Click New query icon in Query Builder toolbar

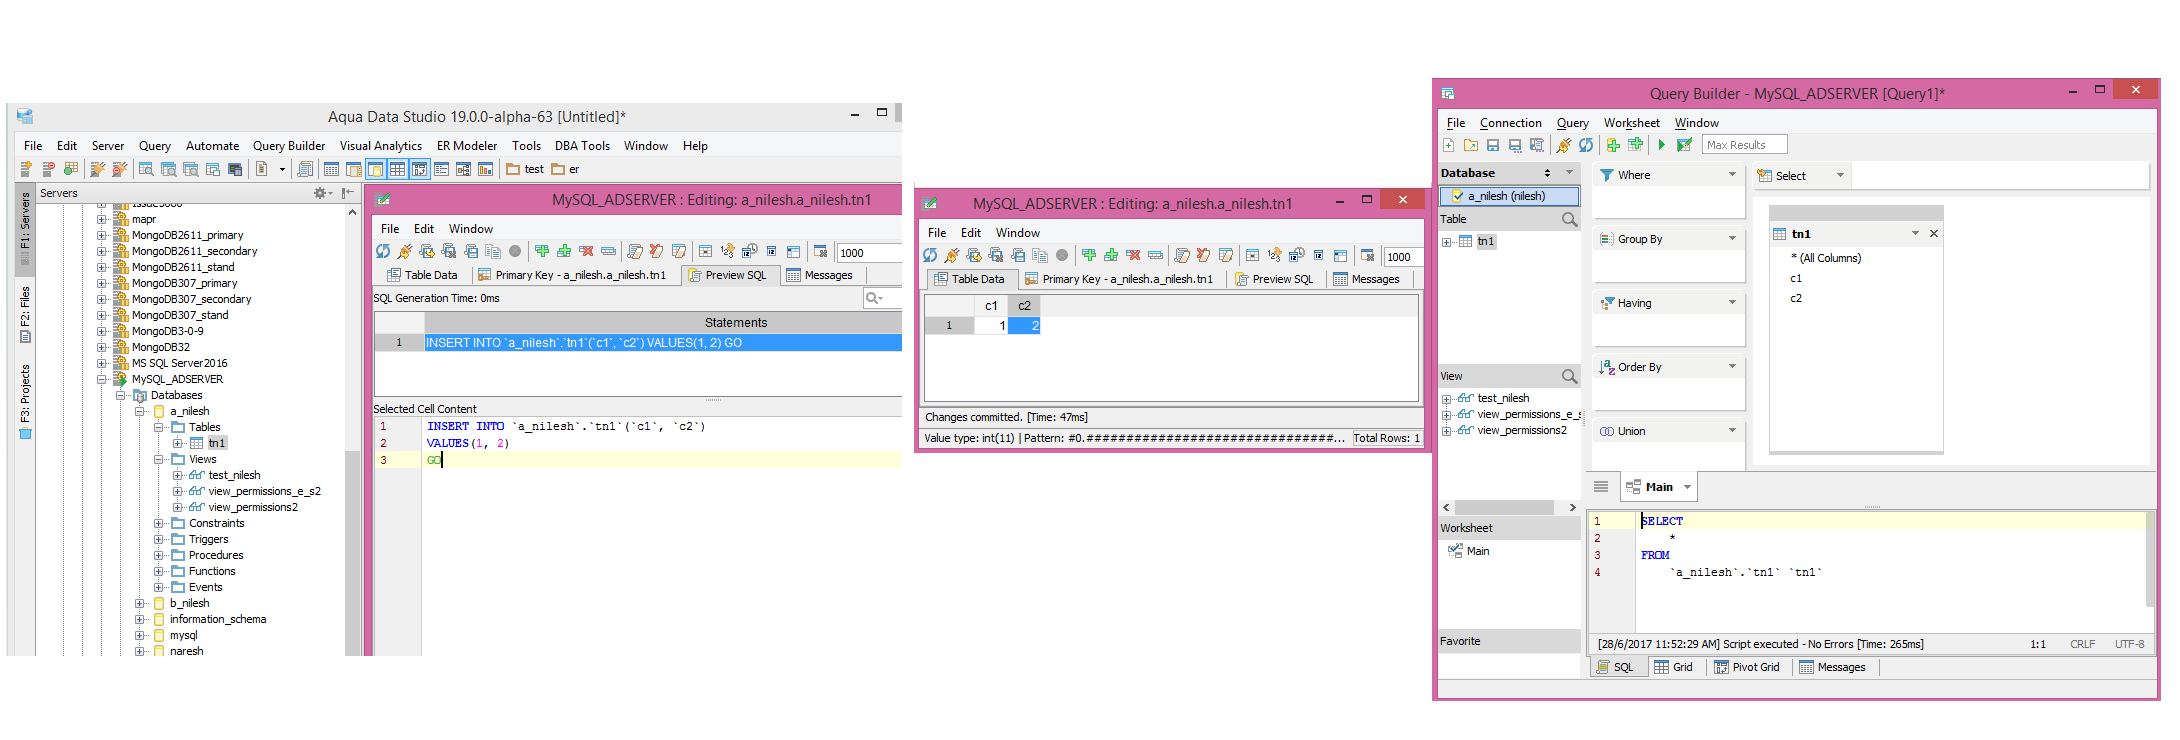coord(1449,145)
